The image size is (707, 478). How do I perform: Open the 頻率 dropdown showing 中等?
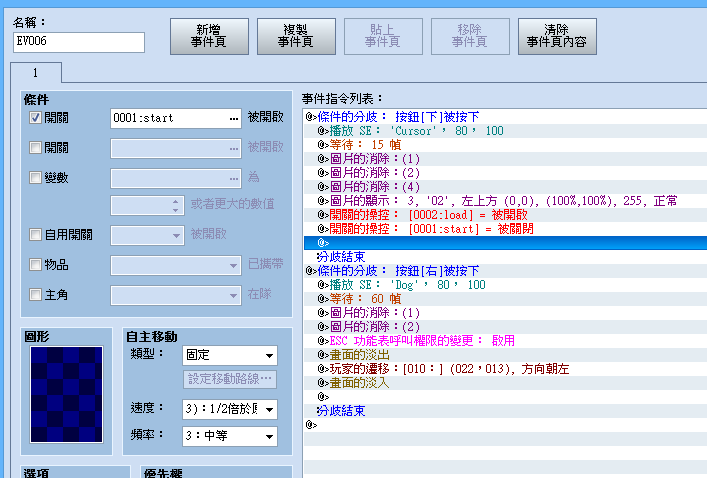(230, 436)
